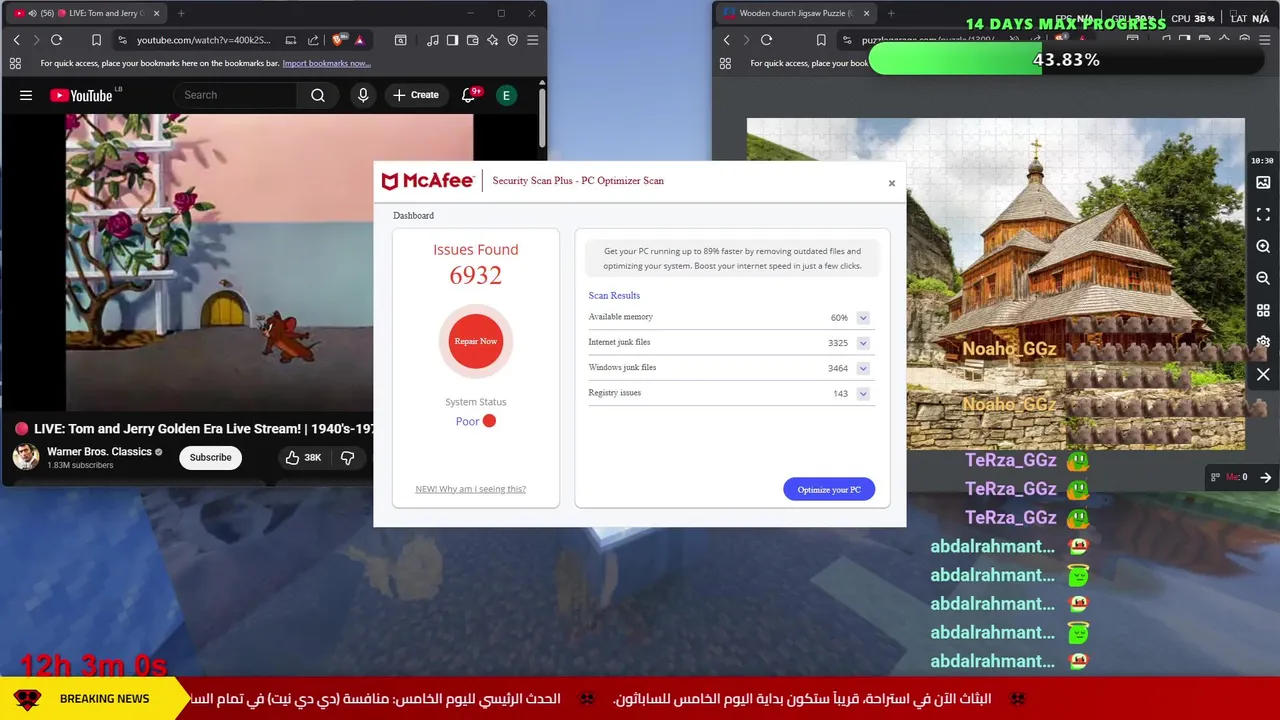Open 'NEW! Why am I seeing this?' link
This screenshot has width=1280, height=720.
click(471, 489)
